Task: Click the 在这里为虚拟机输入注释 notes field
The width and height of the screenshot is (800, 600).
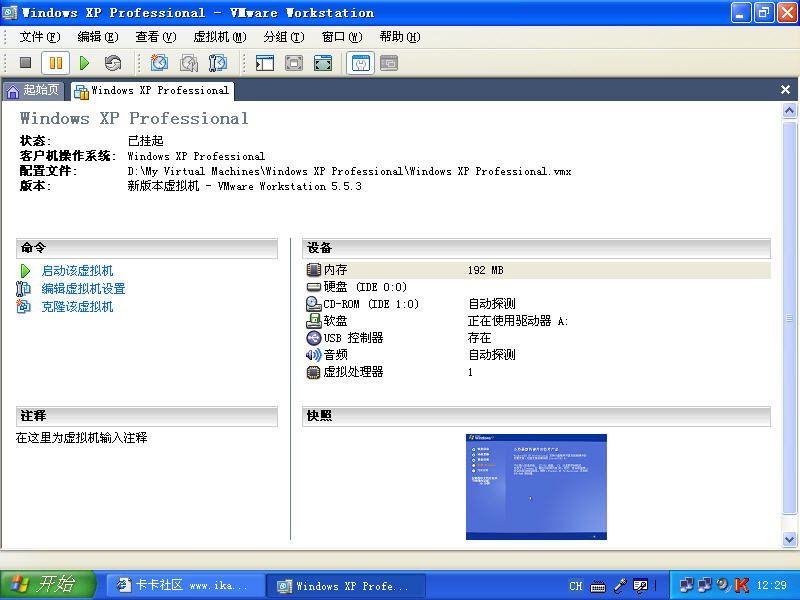Action: (x=82, y=438)
